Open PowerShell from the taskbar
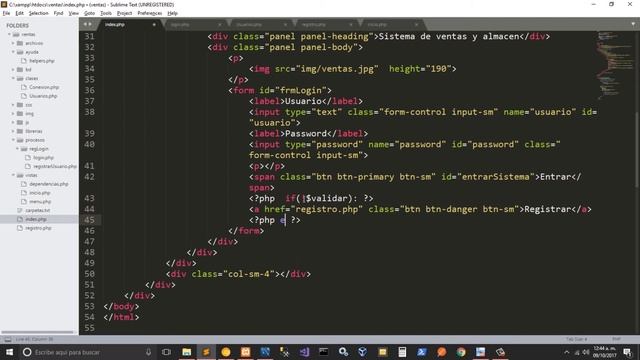This screenshot has height=360, width=640. point(422,352)
